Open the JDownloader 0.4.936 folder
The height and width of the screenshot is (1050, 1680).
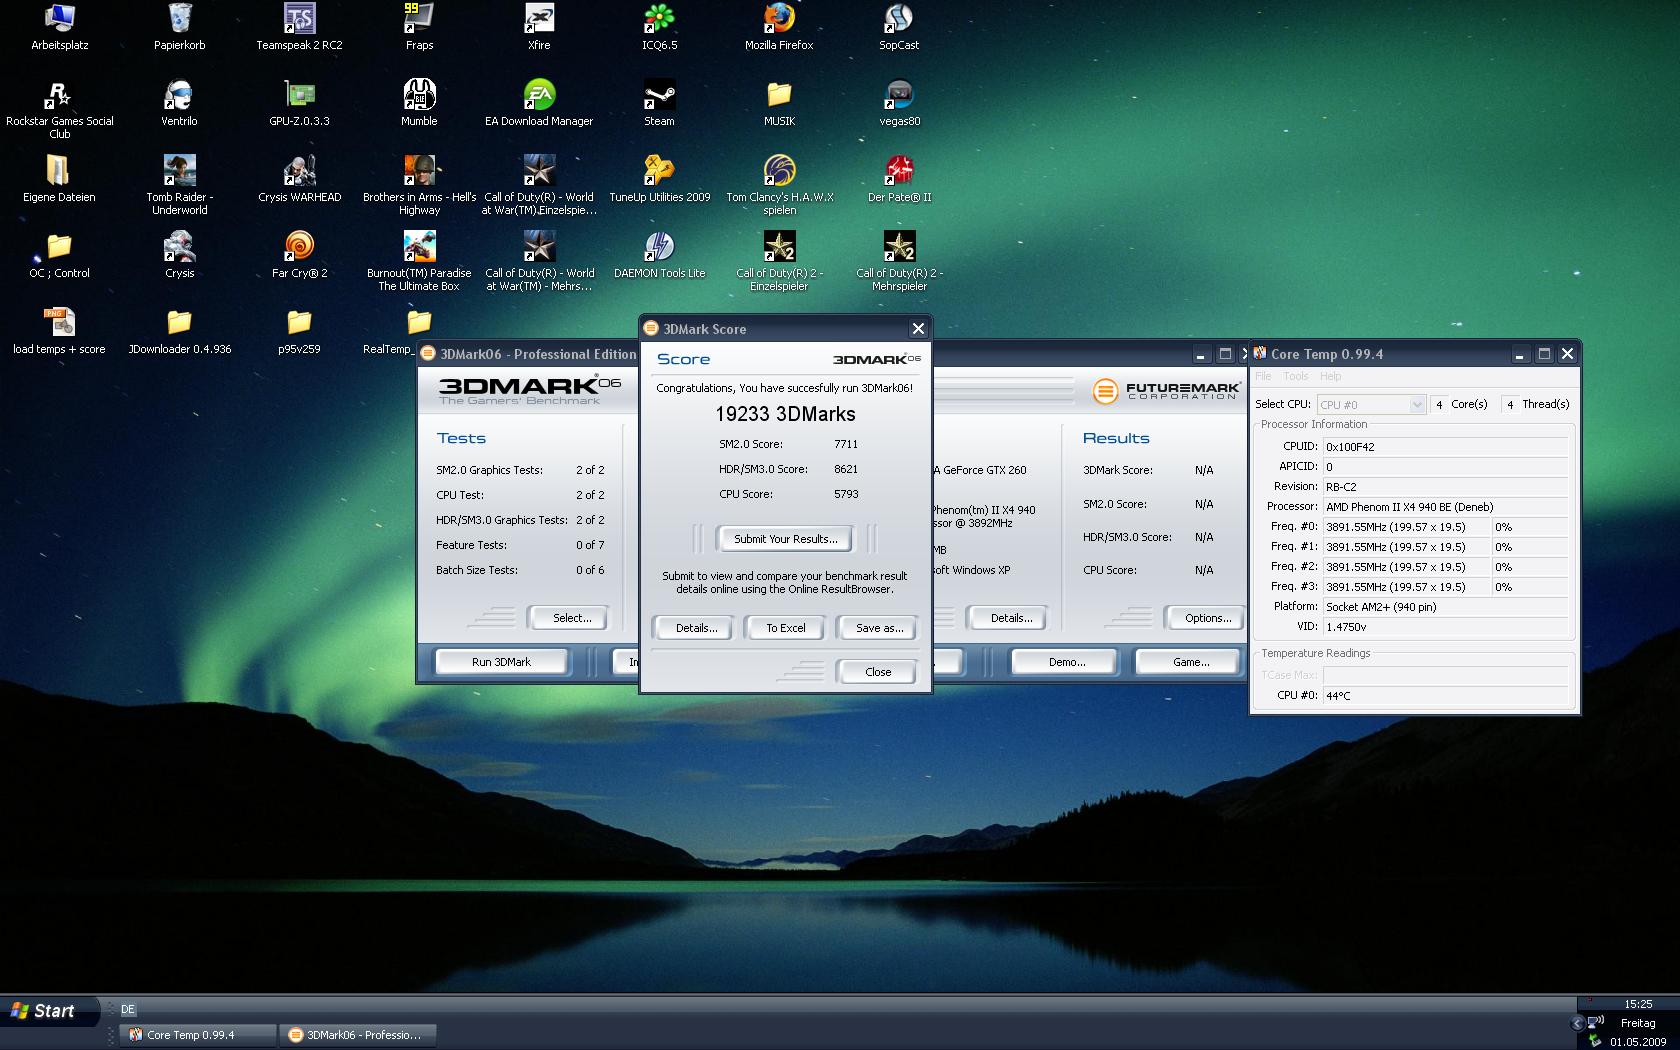tap(179, 330)
